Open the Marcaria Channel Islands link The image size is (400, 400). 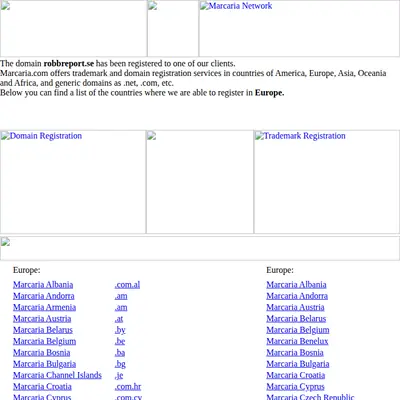click(57, 375)
